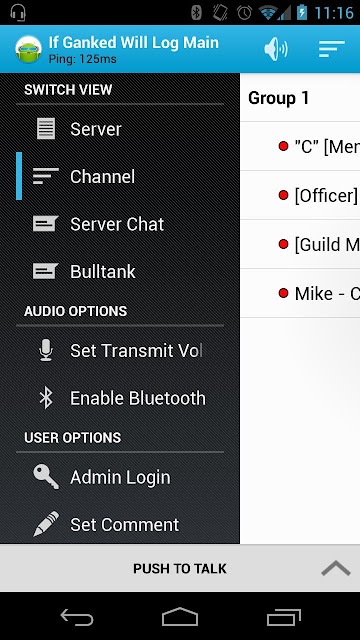This screenshot has width=360, height=640.
Task: Select the Server view icon
Action: (x=46, y=129)
